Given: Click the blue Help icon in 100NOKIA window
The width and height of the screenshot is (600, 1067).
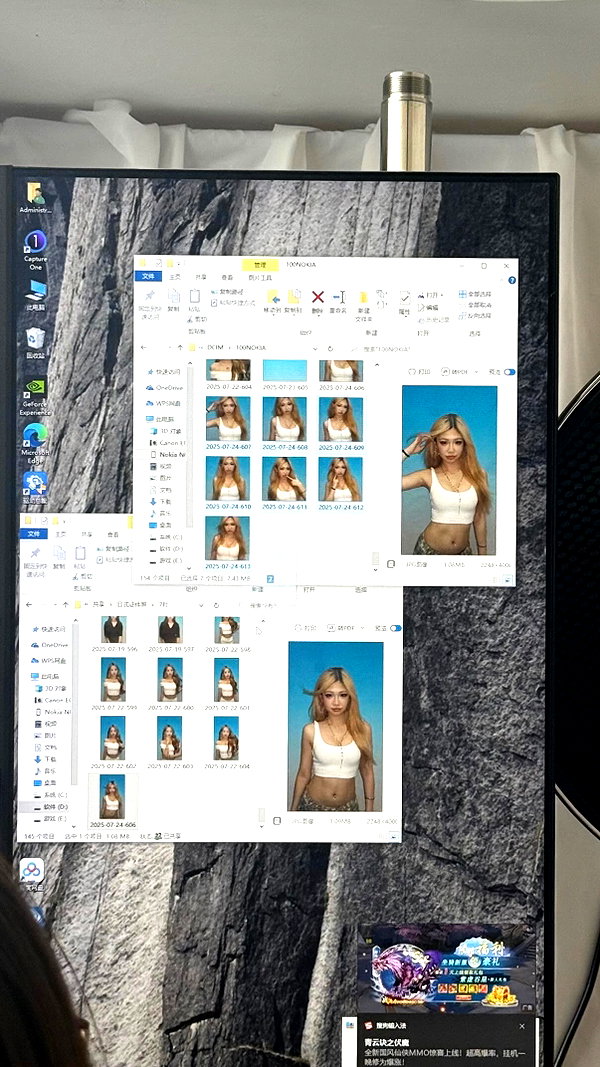Looking at the screenshot, I should pyautogui.click(x=512, y=280).
